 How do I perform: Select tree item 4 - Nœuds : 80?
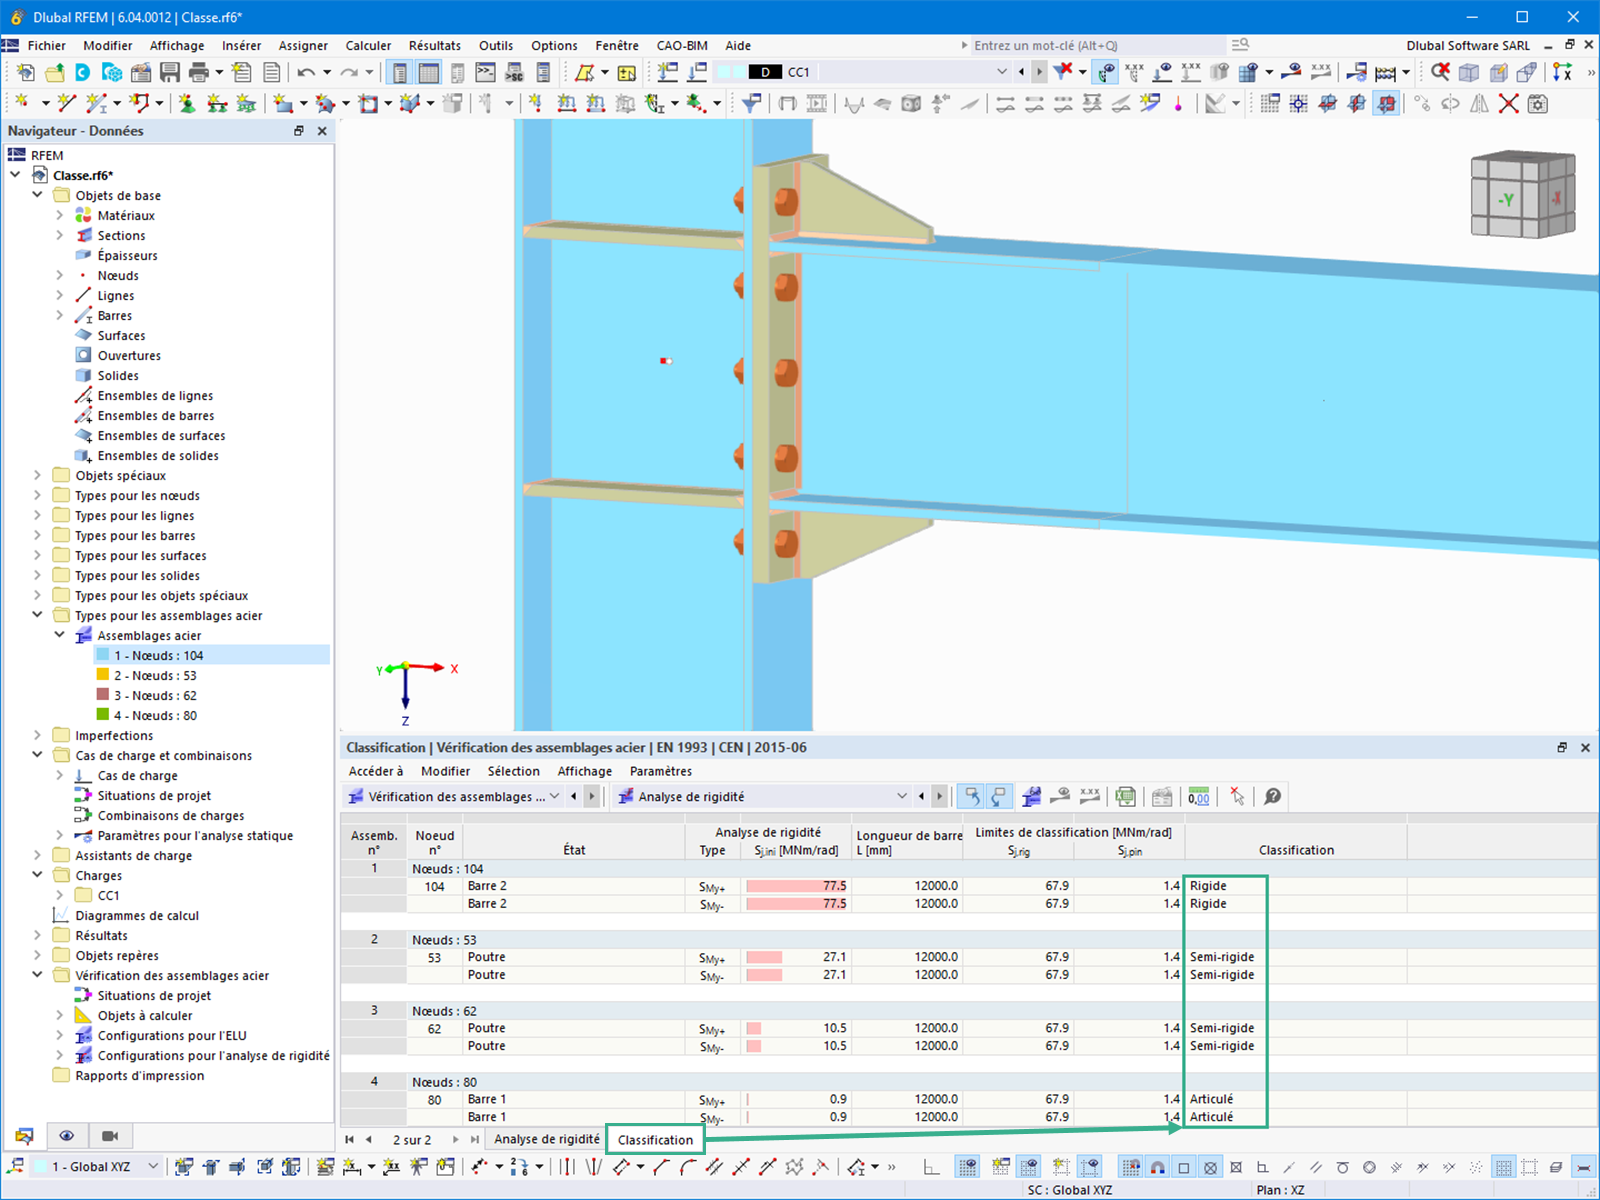click(x=155, y=715)
